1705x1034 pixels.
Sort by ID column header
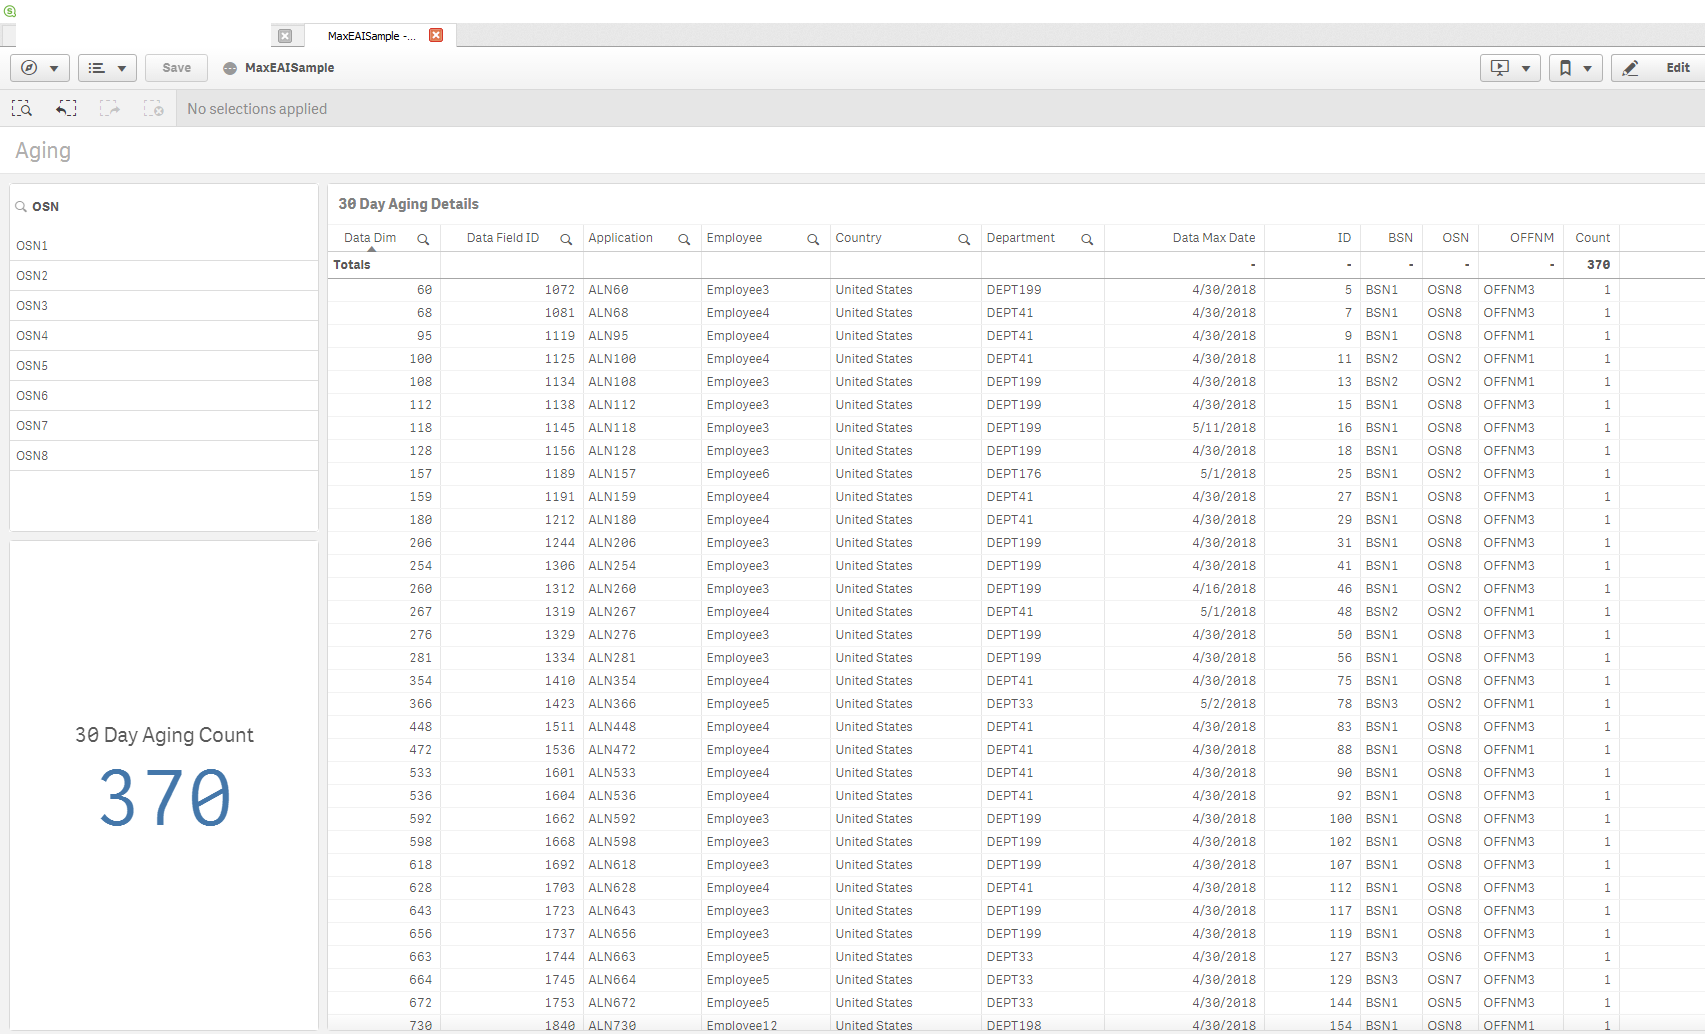point(1344,238)
